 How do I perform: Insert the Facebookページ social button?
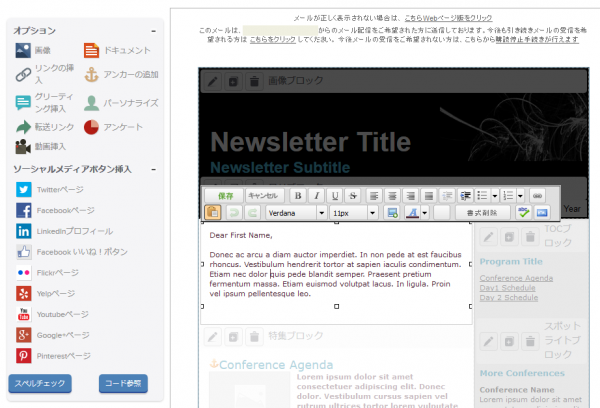coord(55,211)
